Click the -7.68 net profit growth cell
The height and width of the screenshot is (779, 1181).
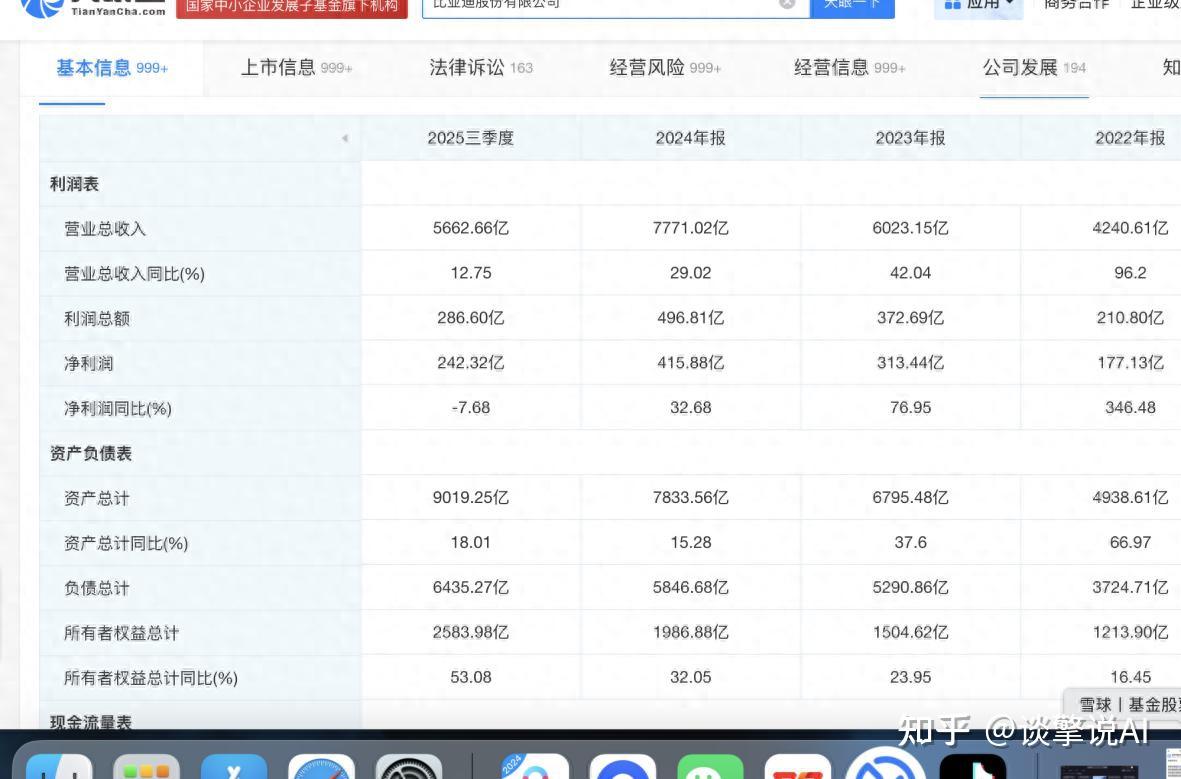point(471,408)
